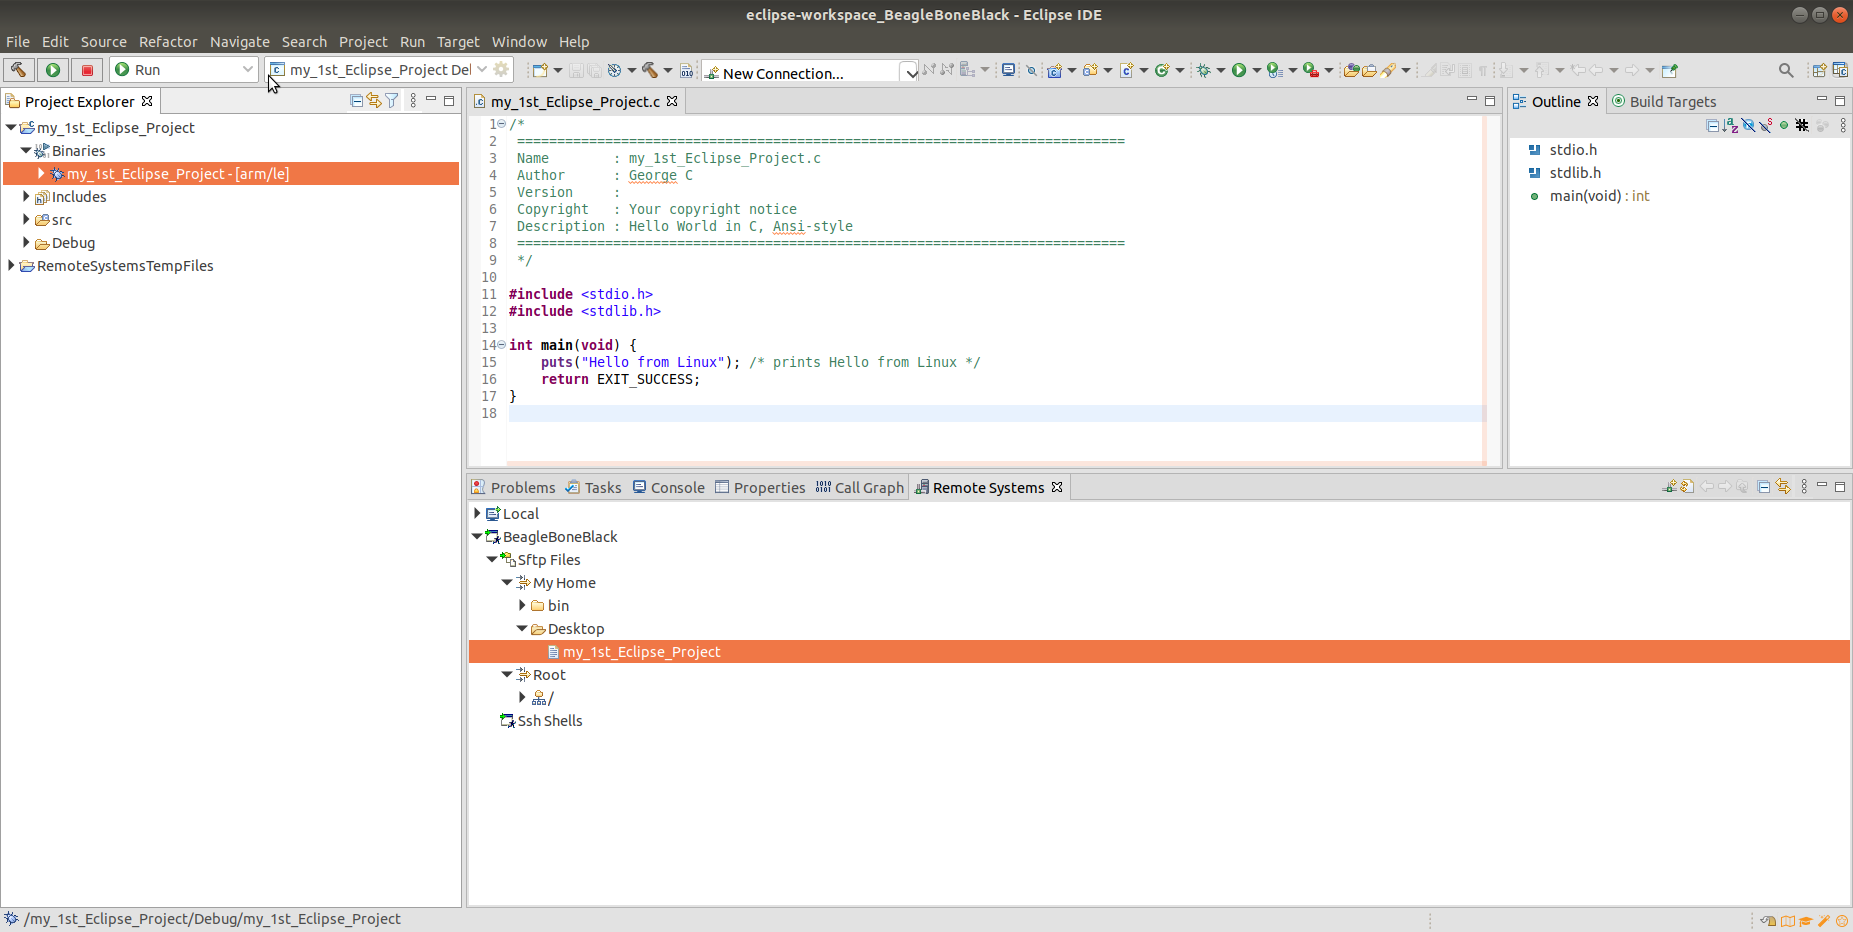Screen dimensions: 1853x932
Task: Edit launch configuration using the gear icon
Action: pos(502,70)
